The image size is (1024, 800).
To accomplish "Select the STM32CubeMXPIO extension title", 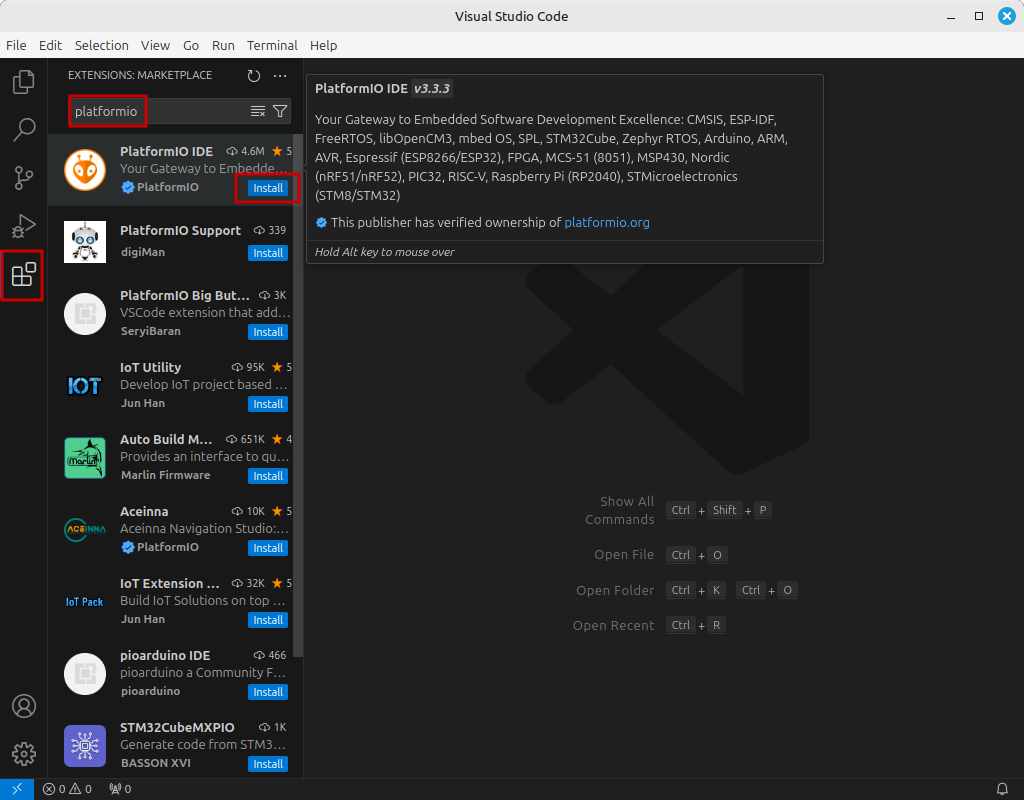I will (x=177, y=728).
